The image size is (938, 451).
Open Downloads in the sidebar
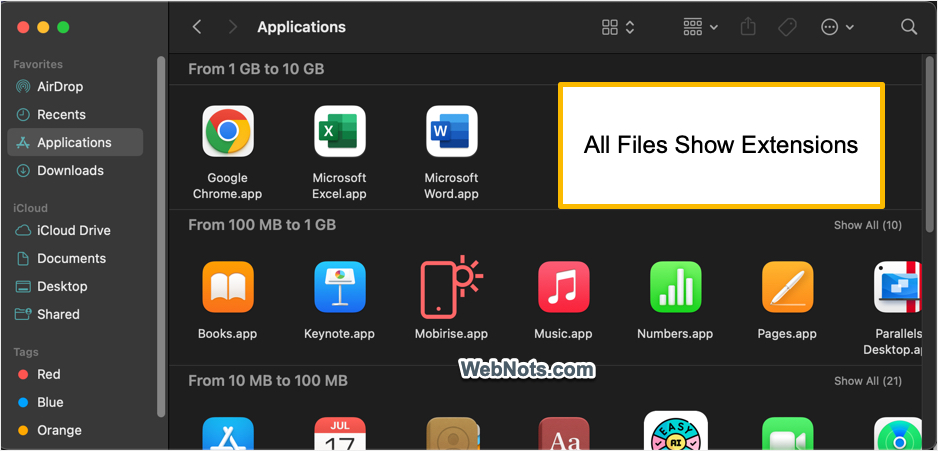75,170
